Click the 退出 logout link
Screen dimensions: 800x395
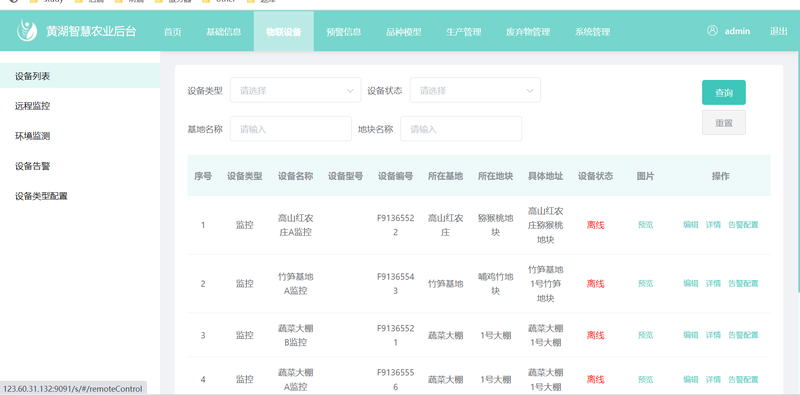tap(779, 31)
